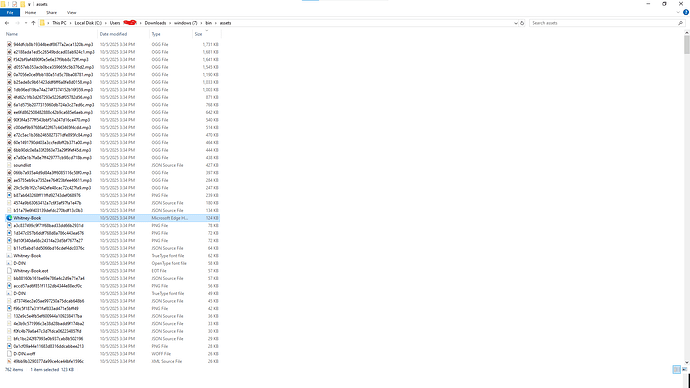The width and height of the screenshot is (690, 388).
Task: Click icon of the 180 KB JSON file
Action: pyautogui.click(x=9, y=203)
